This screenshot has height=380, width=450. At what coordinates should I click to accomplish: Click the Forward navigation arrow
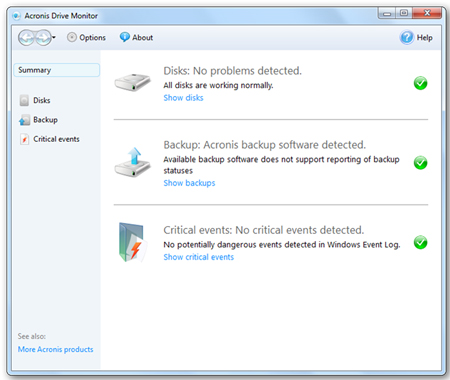point(43,37)
